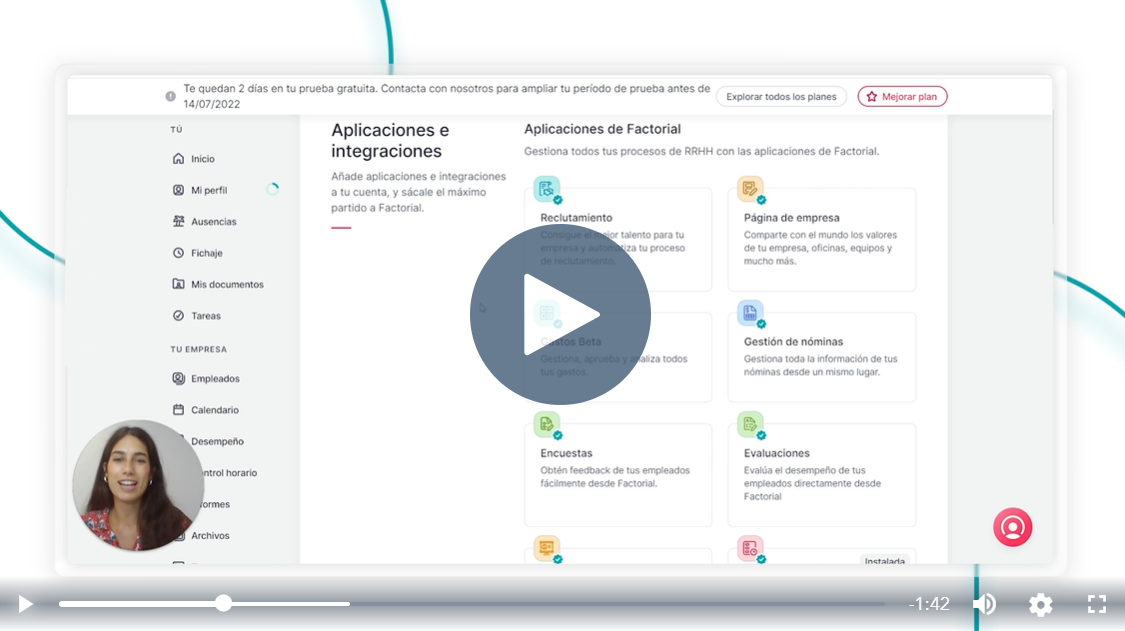Click the Ausencias palm tree icon

point(179,221)
